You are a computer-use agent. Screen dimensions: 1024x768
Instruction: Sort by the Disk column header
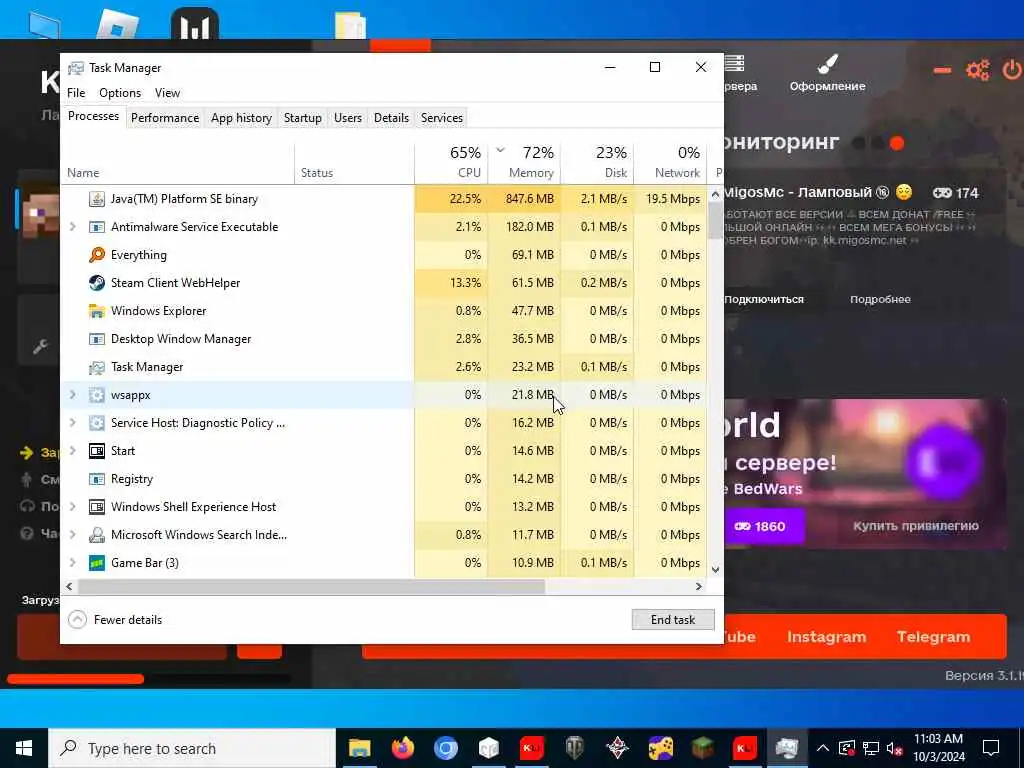[597, 162]
